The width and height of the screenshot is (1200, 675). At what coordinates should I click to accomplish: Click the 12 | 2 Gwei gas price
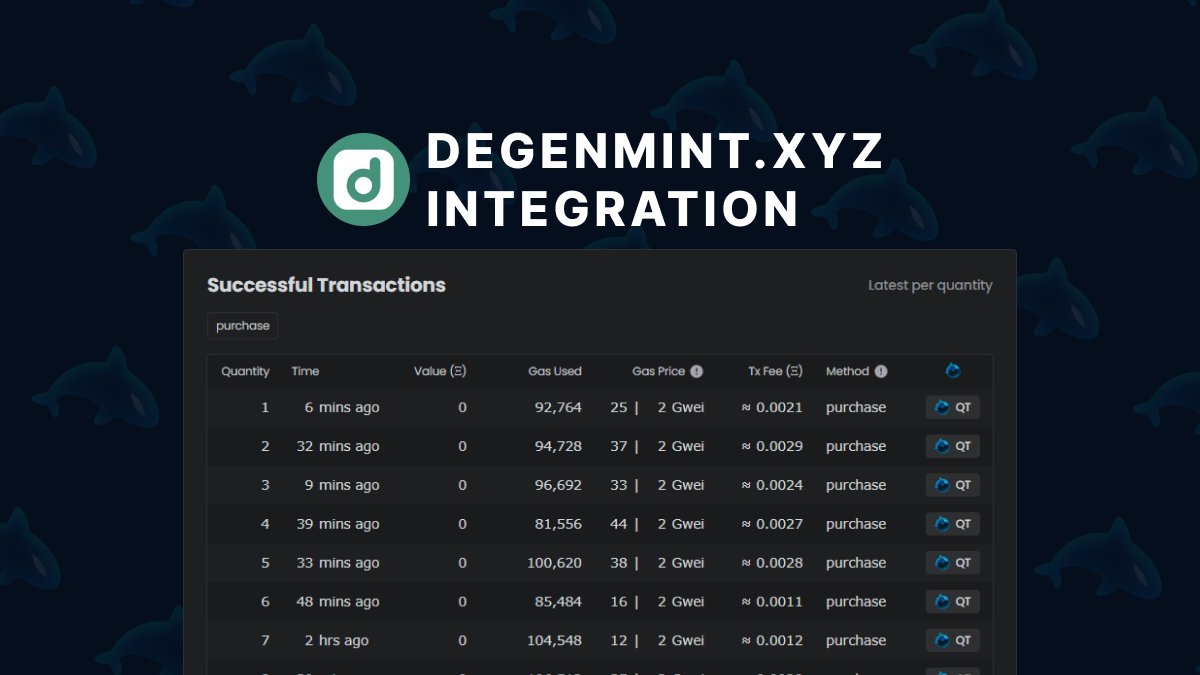[657, 640]
